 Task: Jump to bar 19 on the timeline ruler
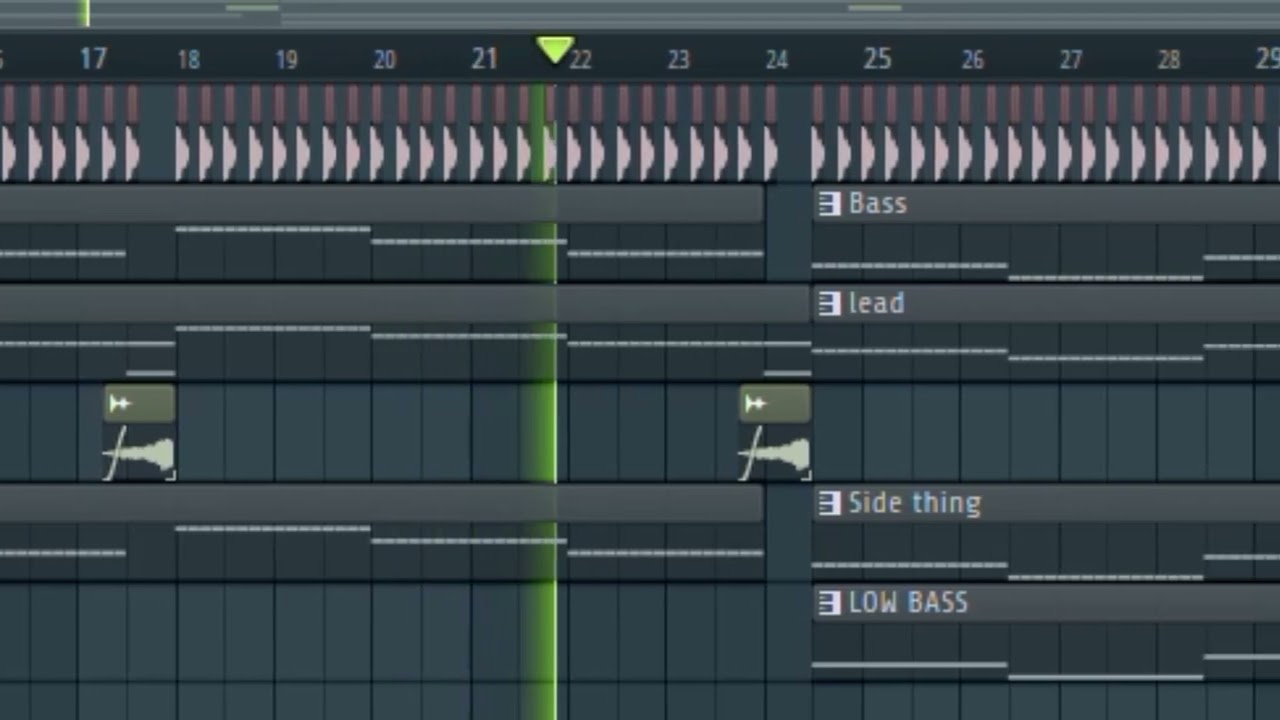(x=286, y=60)
